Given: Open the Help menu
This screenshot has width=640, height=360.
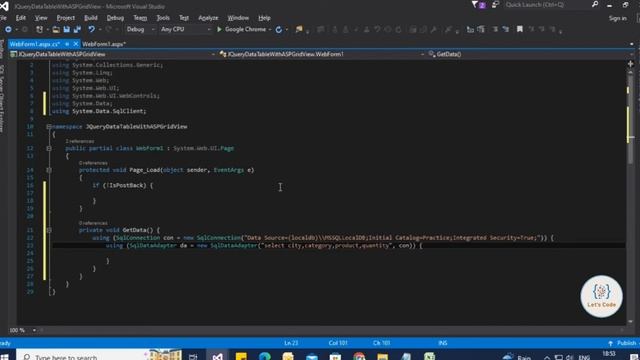Looking at the screenshot, I should [x=264, y=18].
